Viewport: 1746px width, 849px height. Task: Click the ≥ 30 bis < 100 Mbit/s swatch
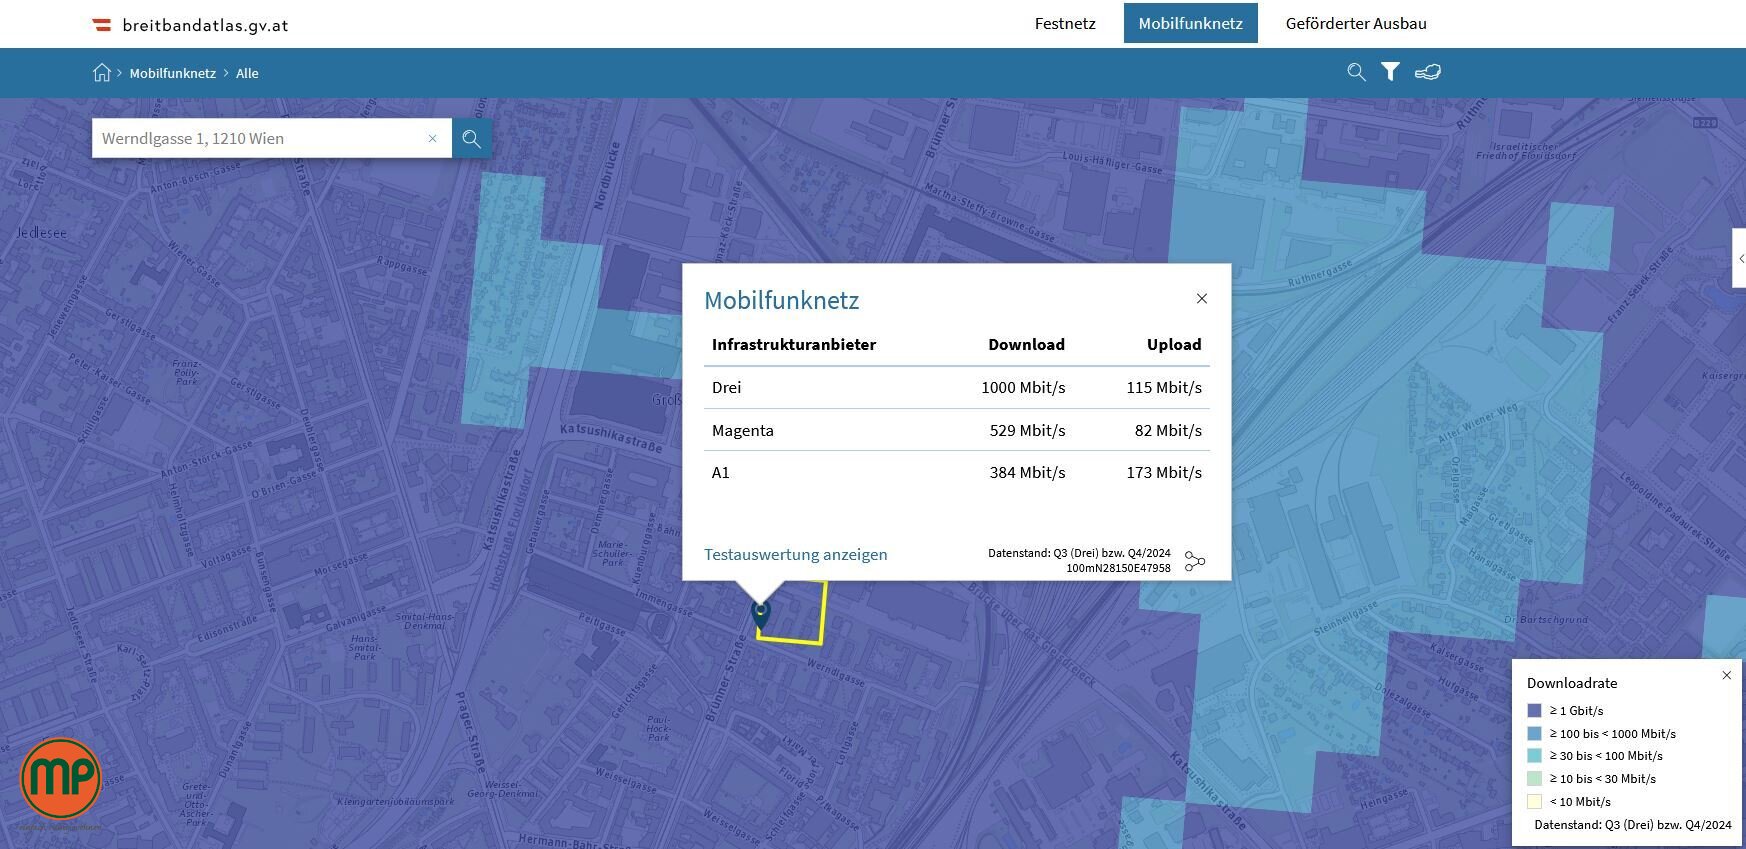pos(1534,756)
